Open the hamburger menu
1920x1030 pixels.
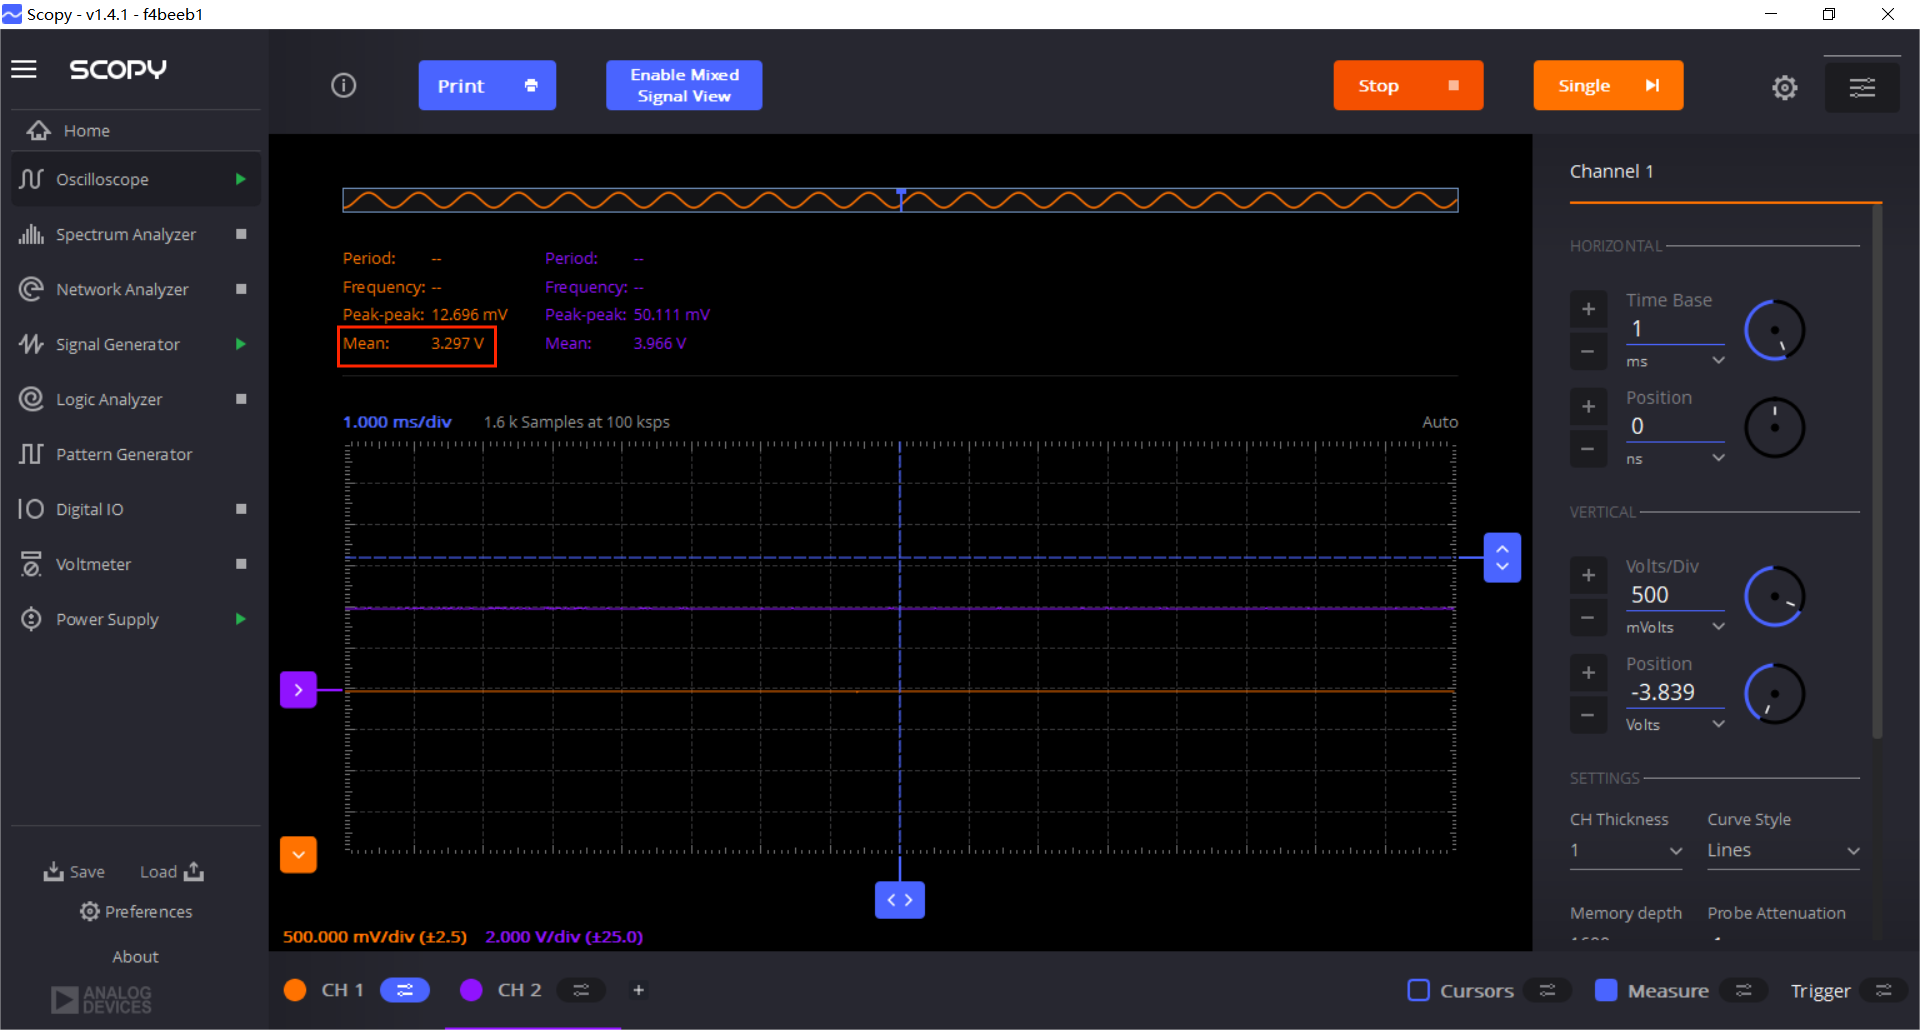pos(24,69)
